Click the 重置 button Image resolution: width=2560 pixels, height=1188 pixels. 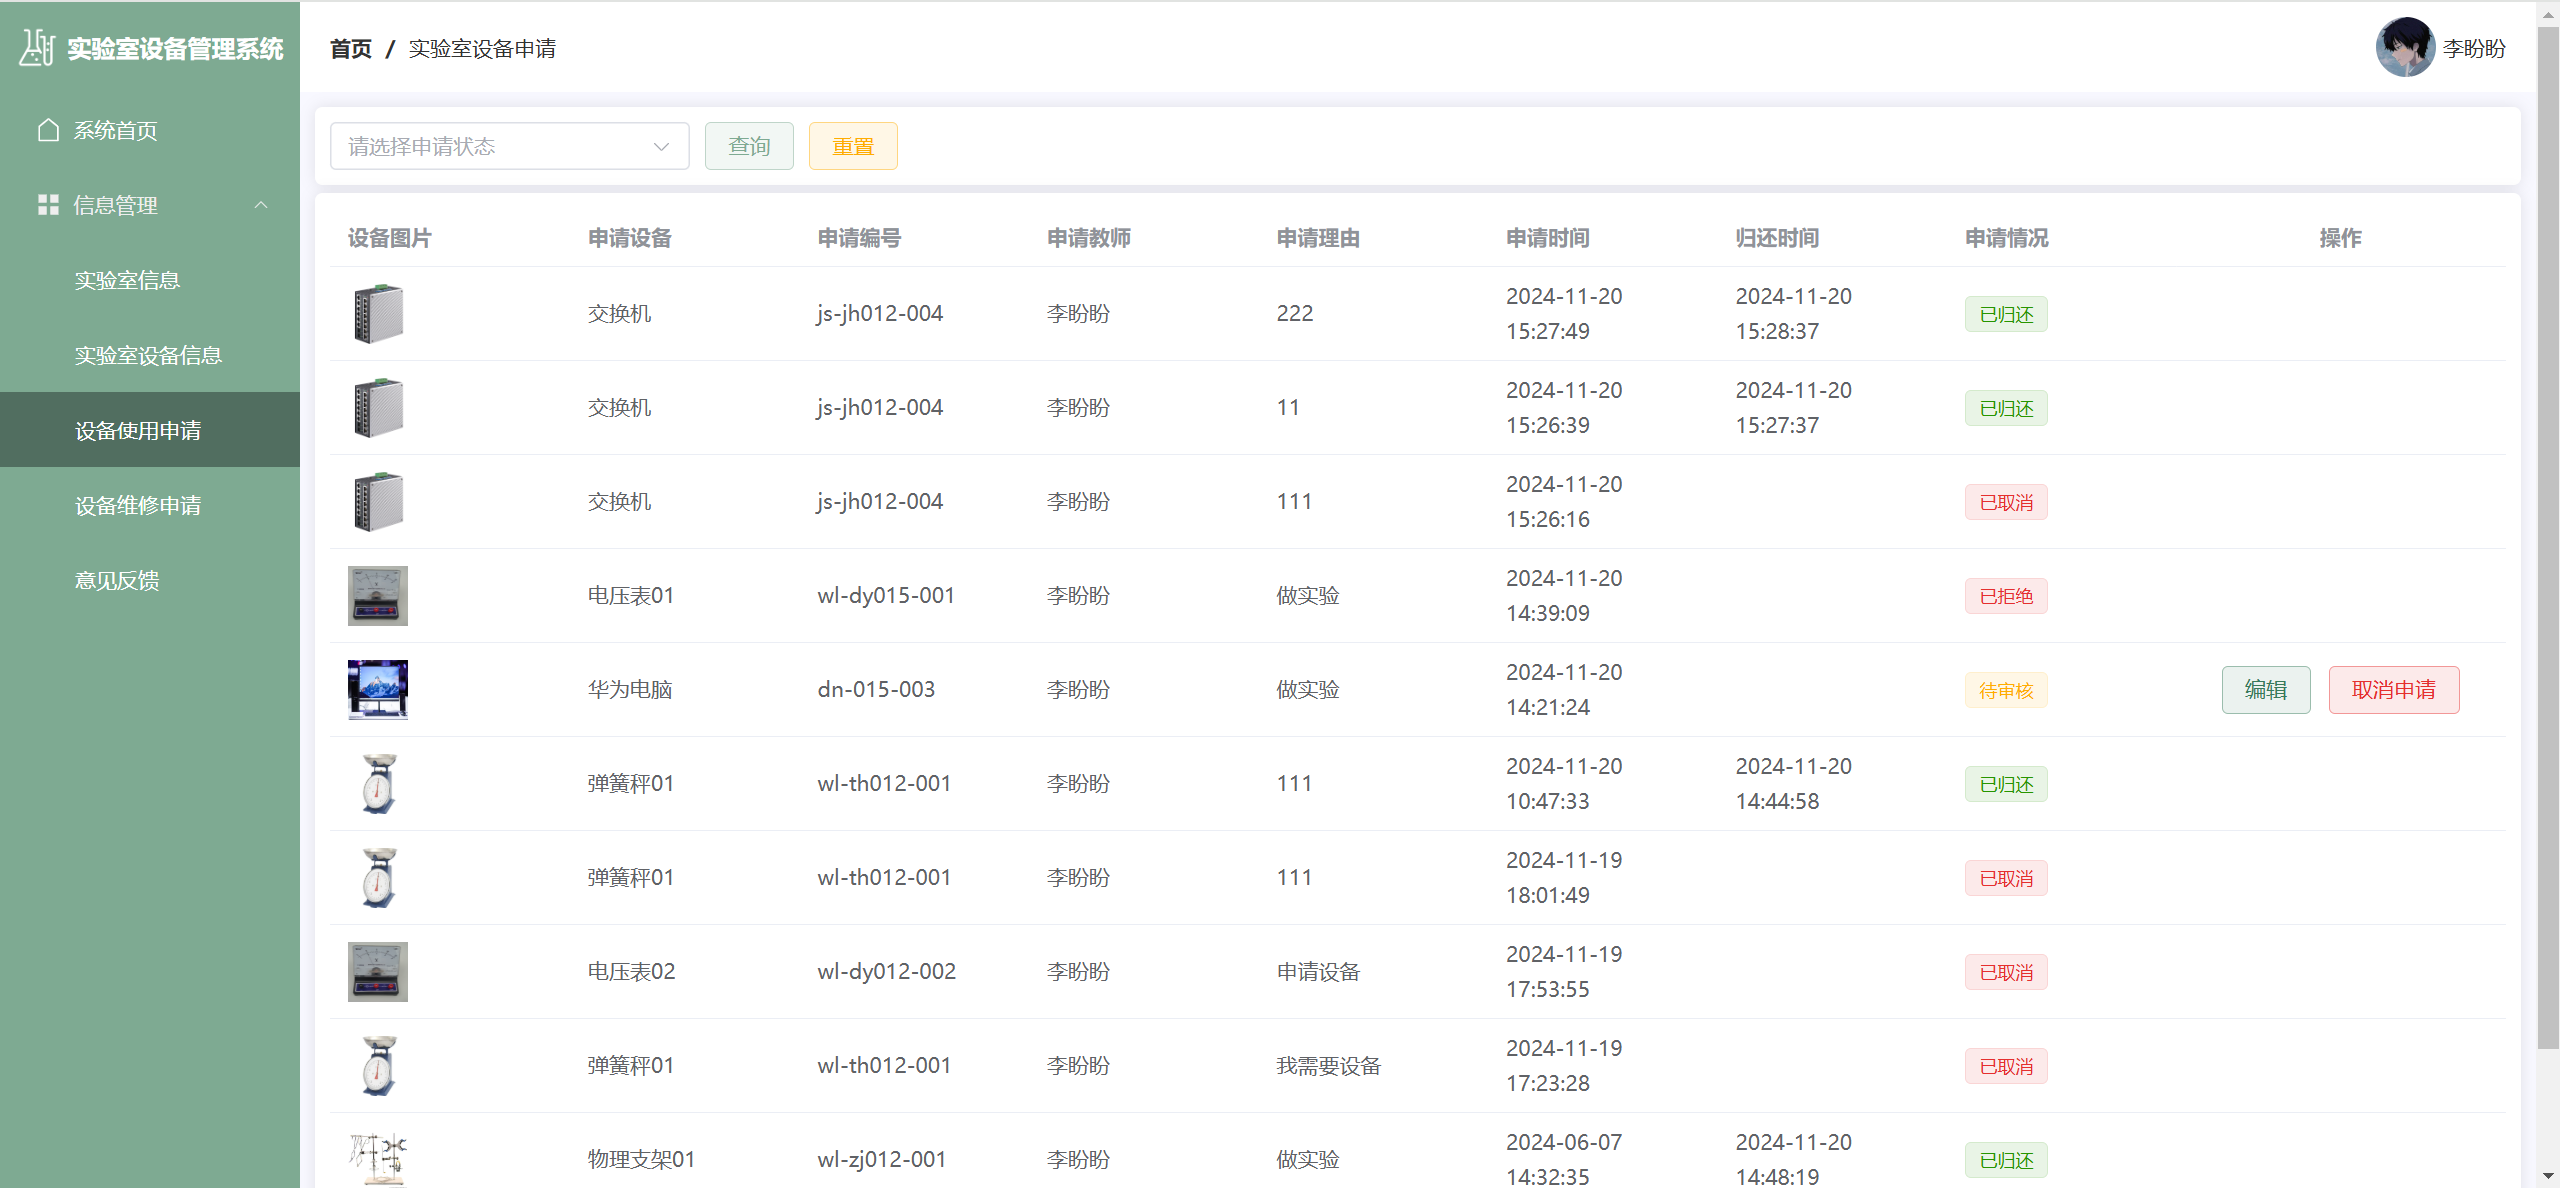click(x=853, y=146)
